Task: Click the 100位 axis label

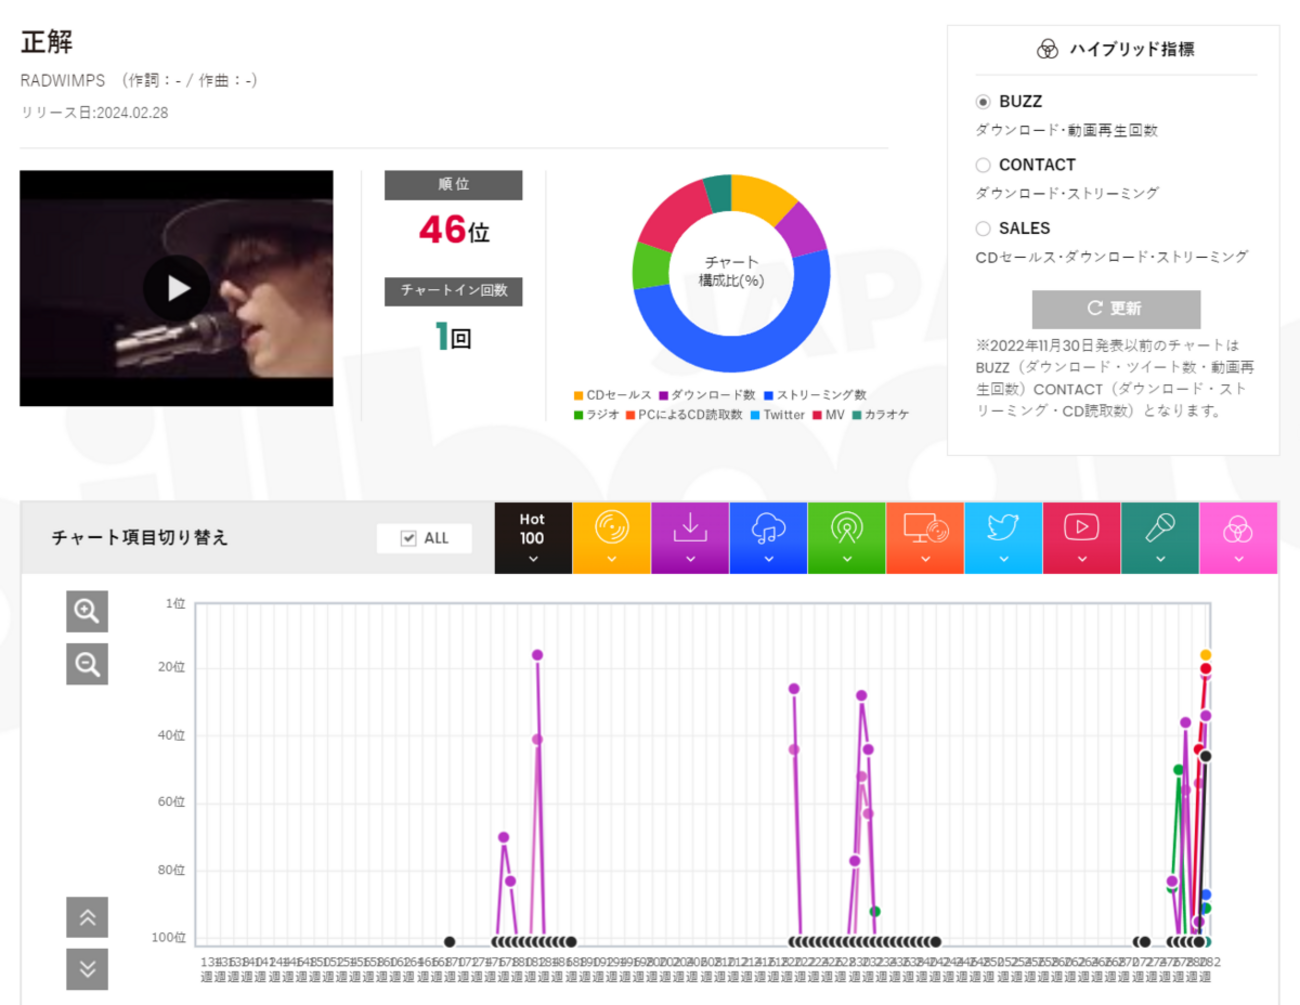Action: pyautogui.click(x=169, y=938)
